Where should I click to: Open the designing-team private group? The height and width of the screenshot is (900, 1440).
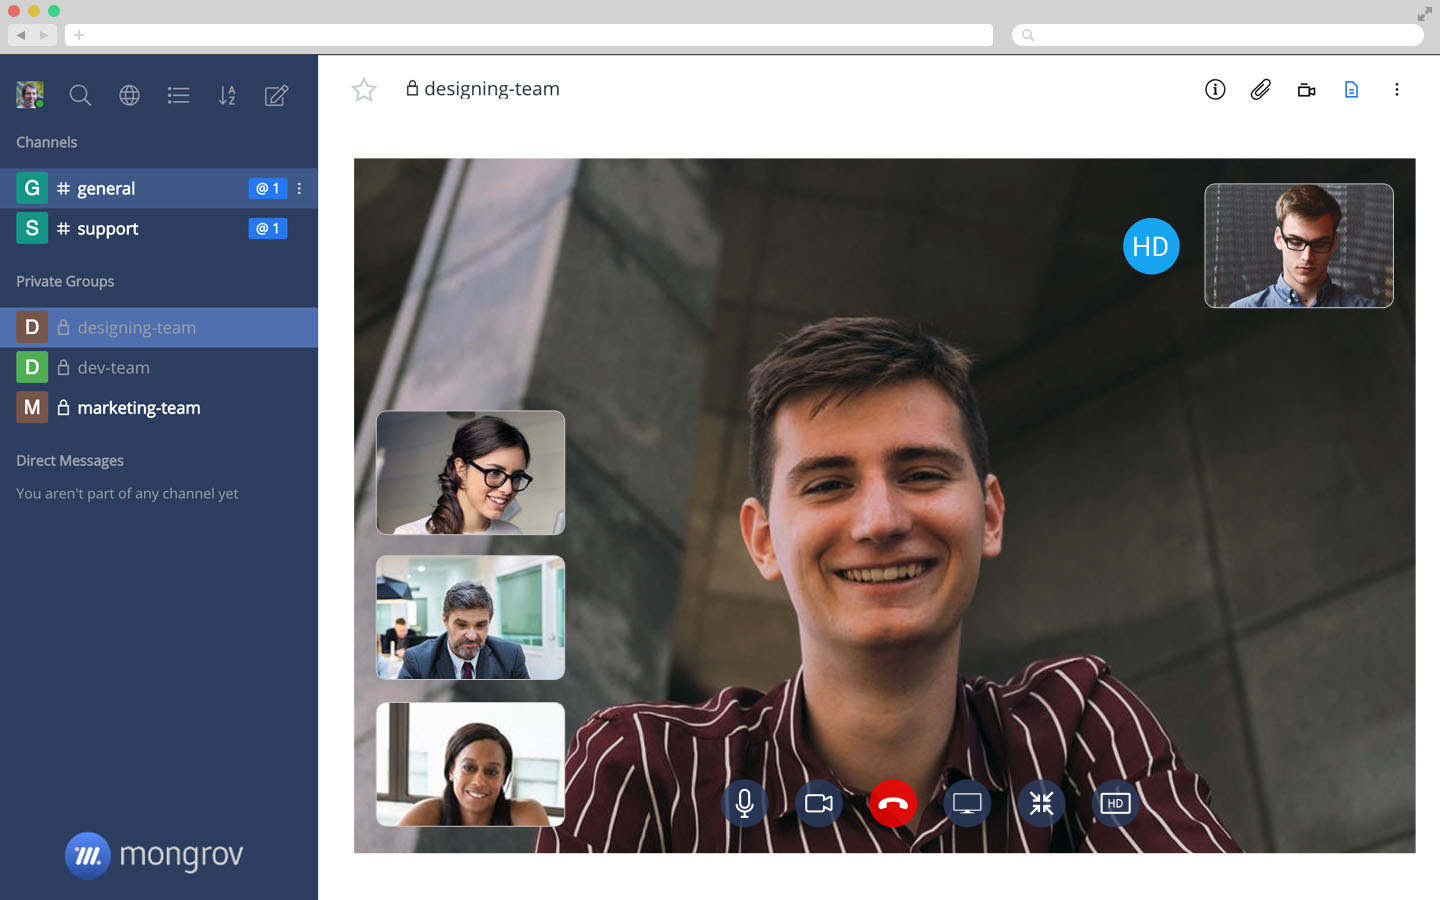159,327
